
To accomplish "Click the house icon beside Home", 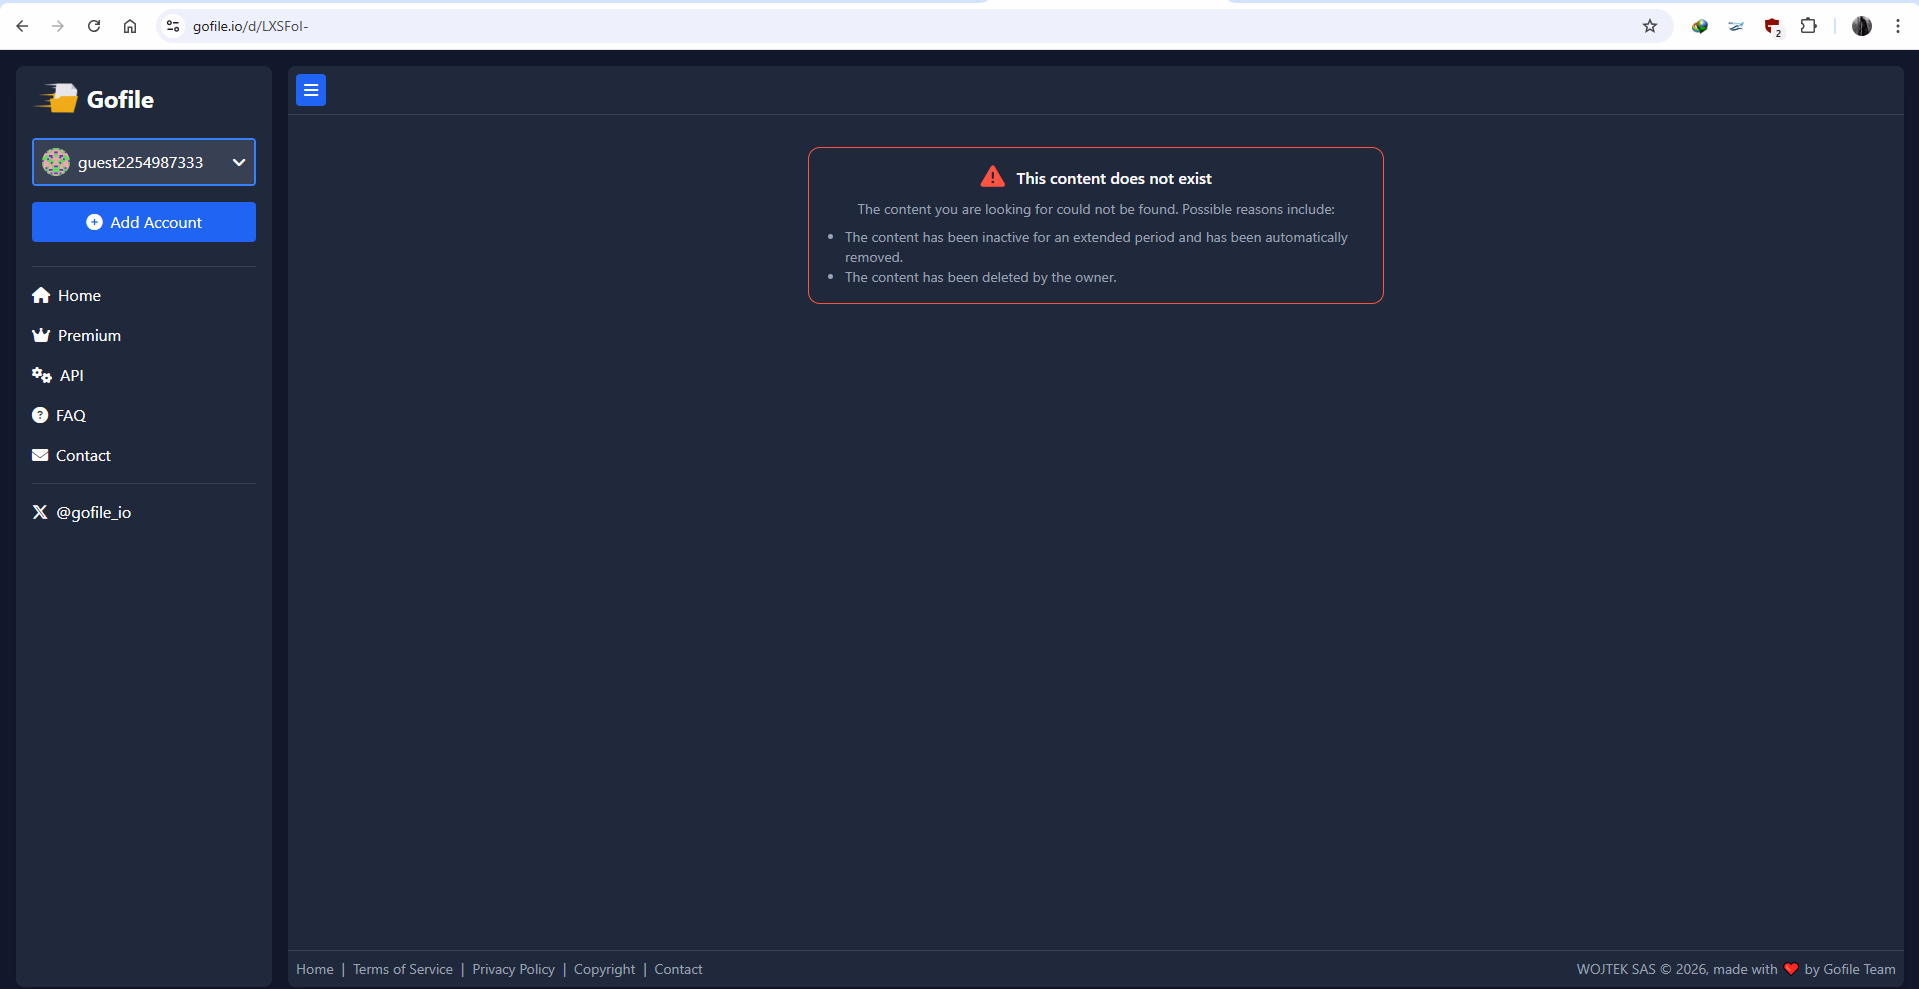I will point(41,295).
